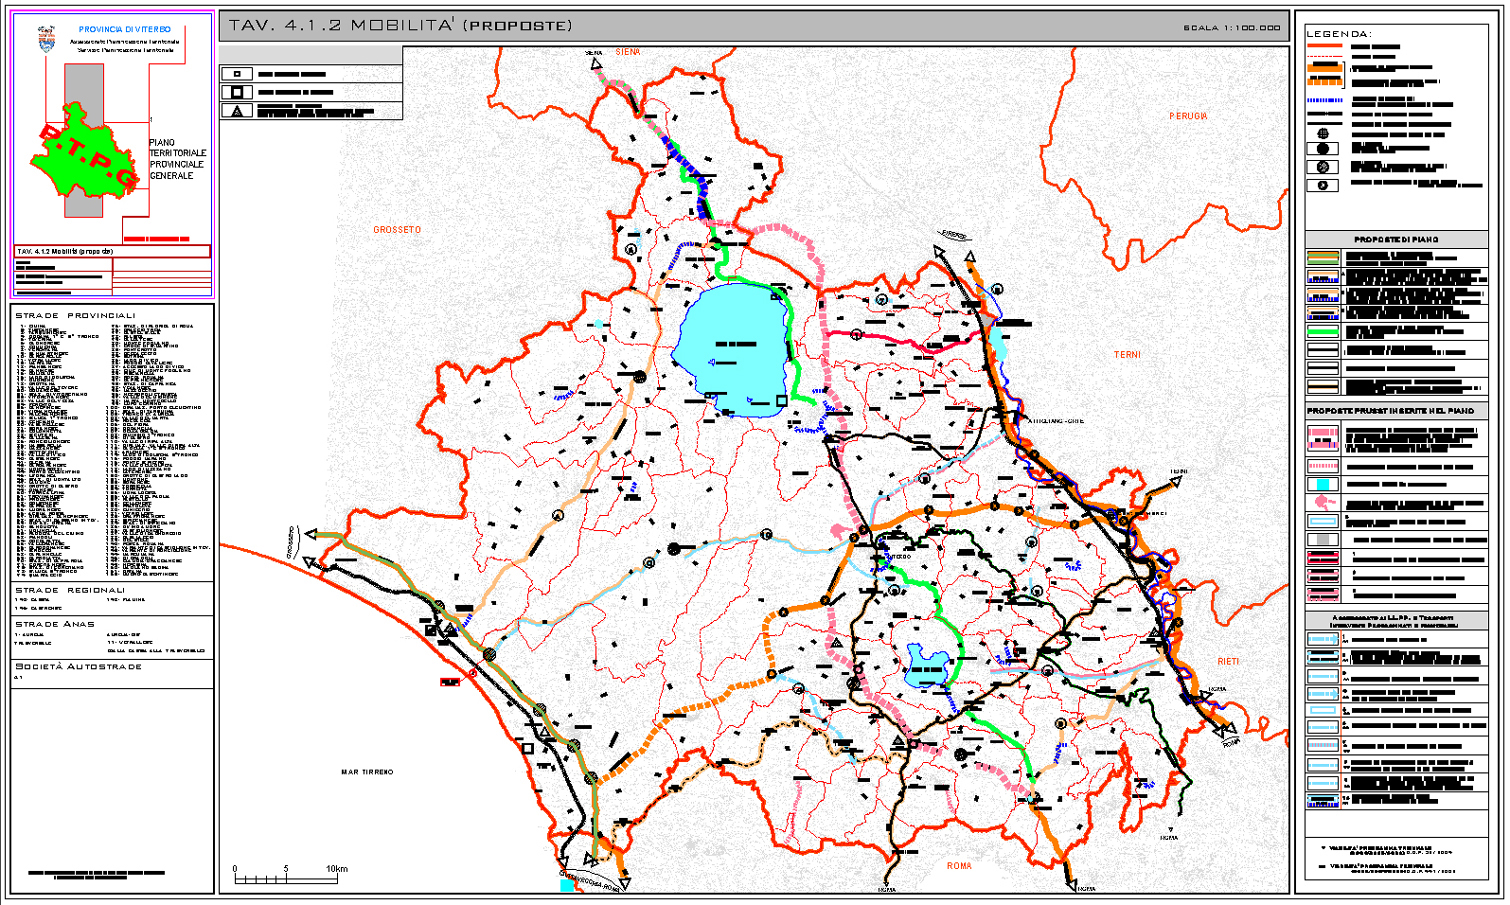Click the 'Proposte di Piano' legend header
This screenshot has height=905, width=1510.
coord(1396,240)
